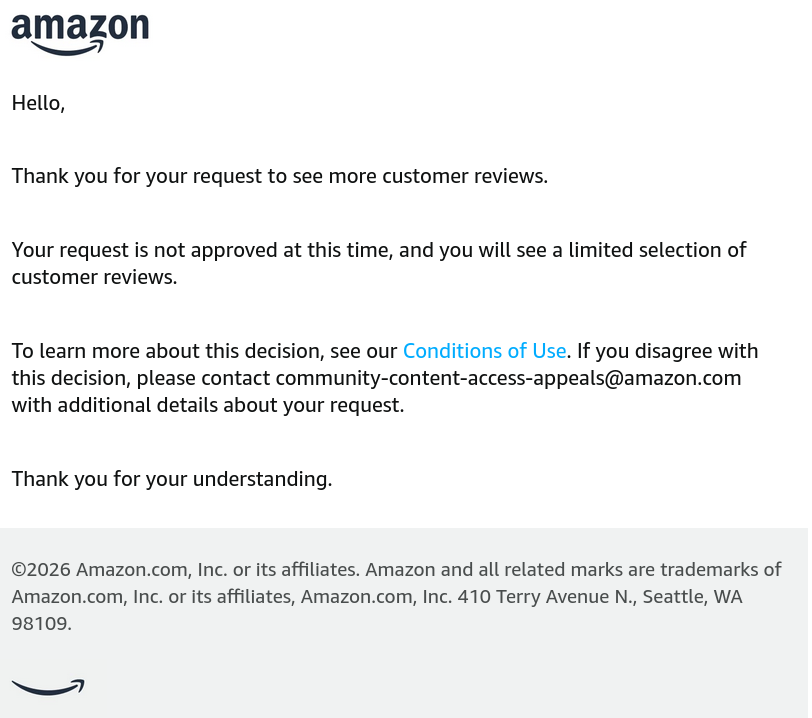Screen dimensions: 812x718
Task: Click the Amazon logo at the top
Action: (80, 34)
